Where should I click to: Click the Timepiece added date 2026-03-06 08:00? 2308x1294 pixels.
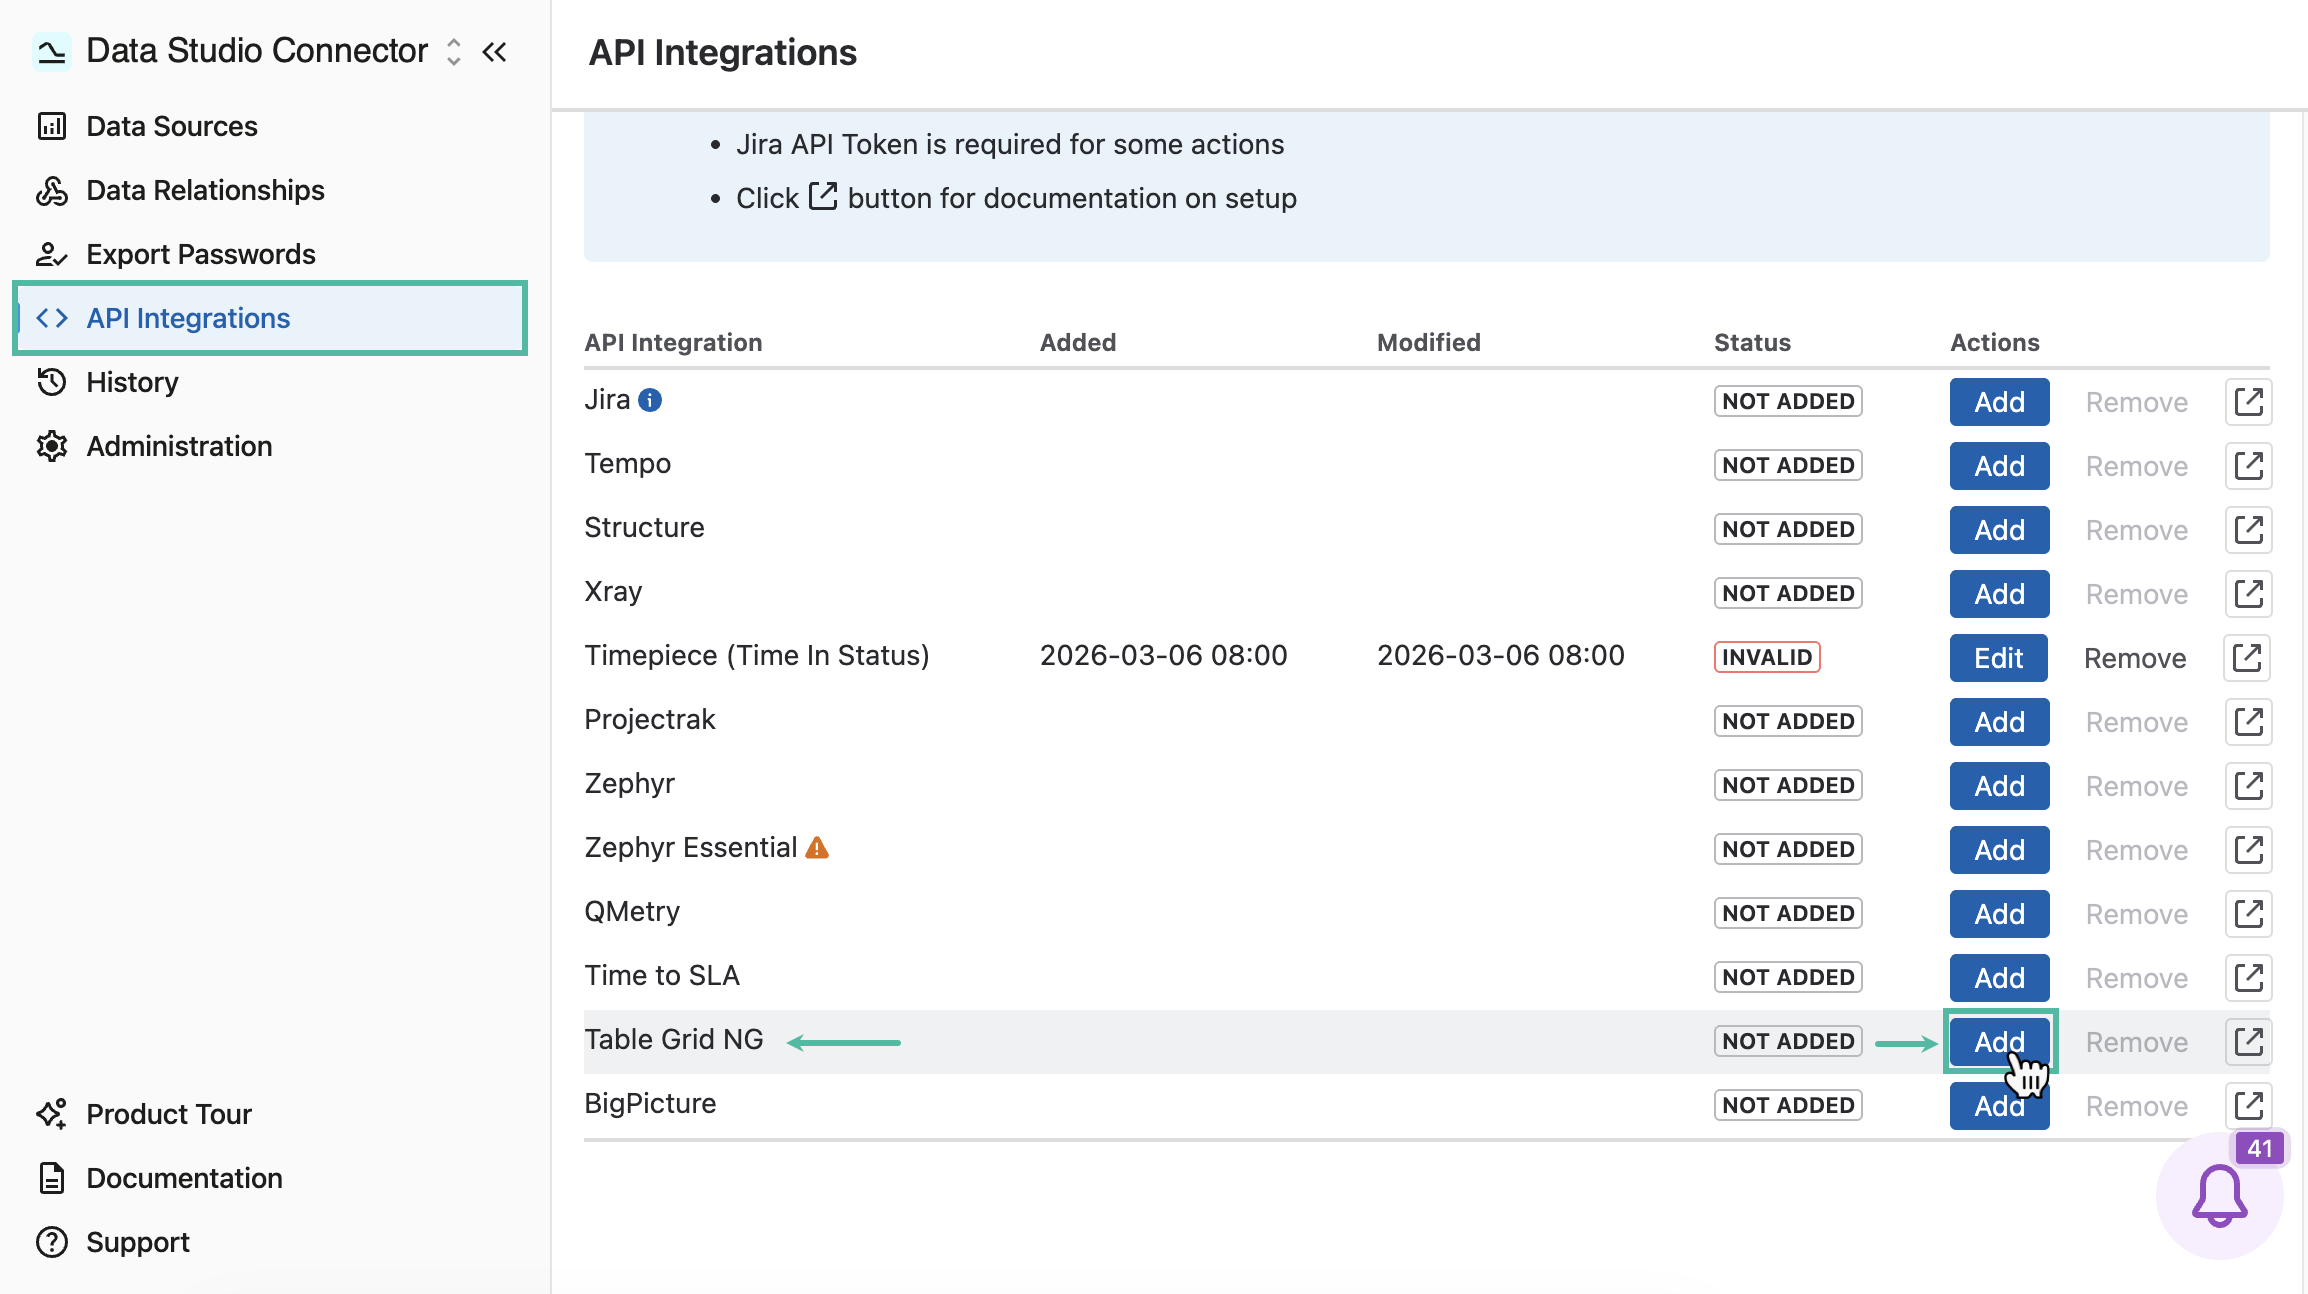(1164, 656)
